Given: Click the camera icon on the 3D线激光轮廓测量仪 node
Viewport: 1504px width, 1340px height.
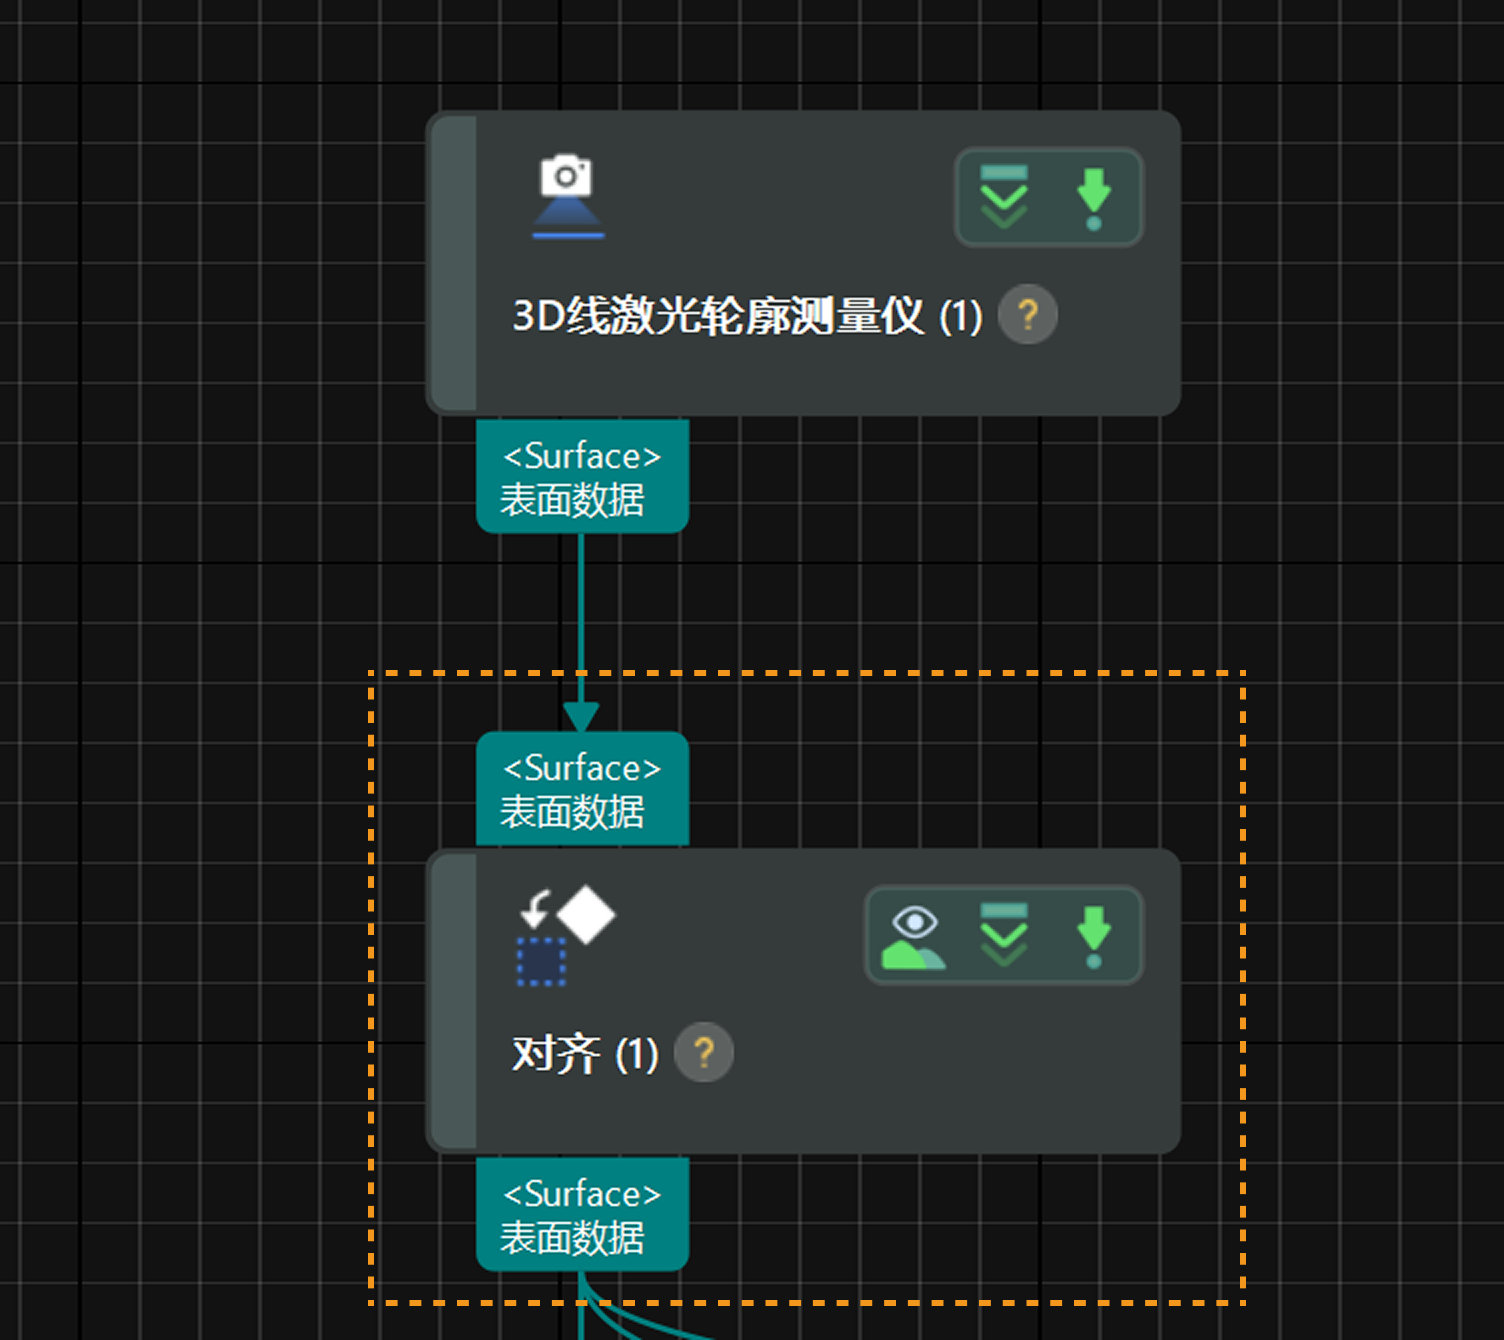Looking at the screenshot, I should point(567,196).
